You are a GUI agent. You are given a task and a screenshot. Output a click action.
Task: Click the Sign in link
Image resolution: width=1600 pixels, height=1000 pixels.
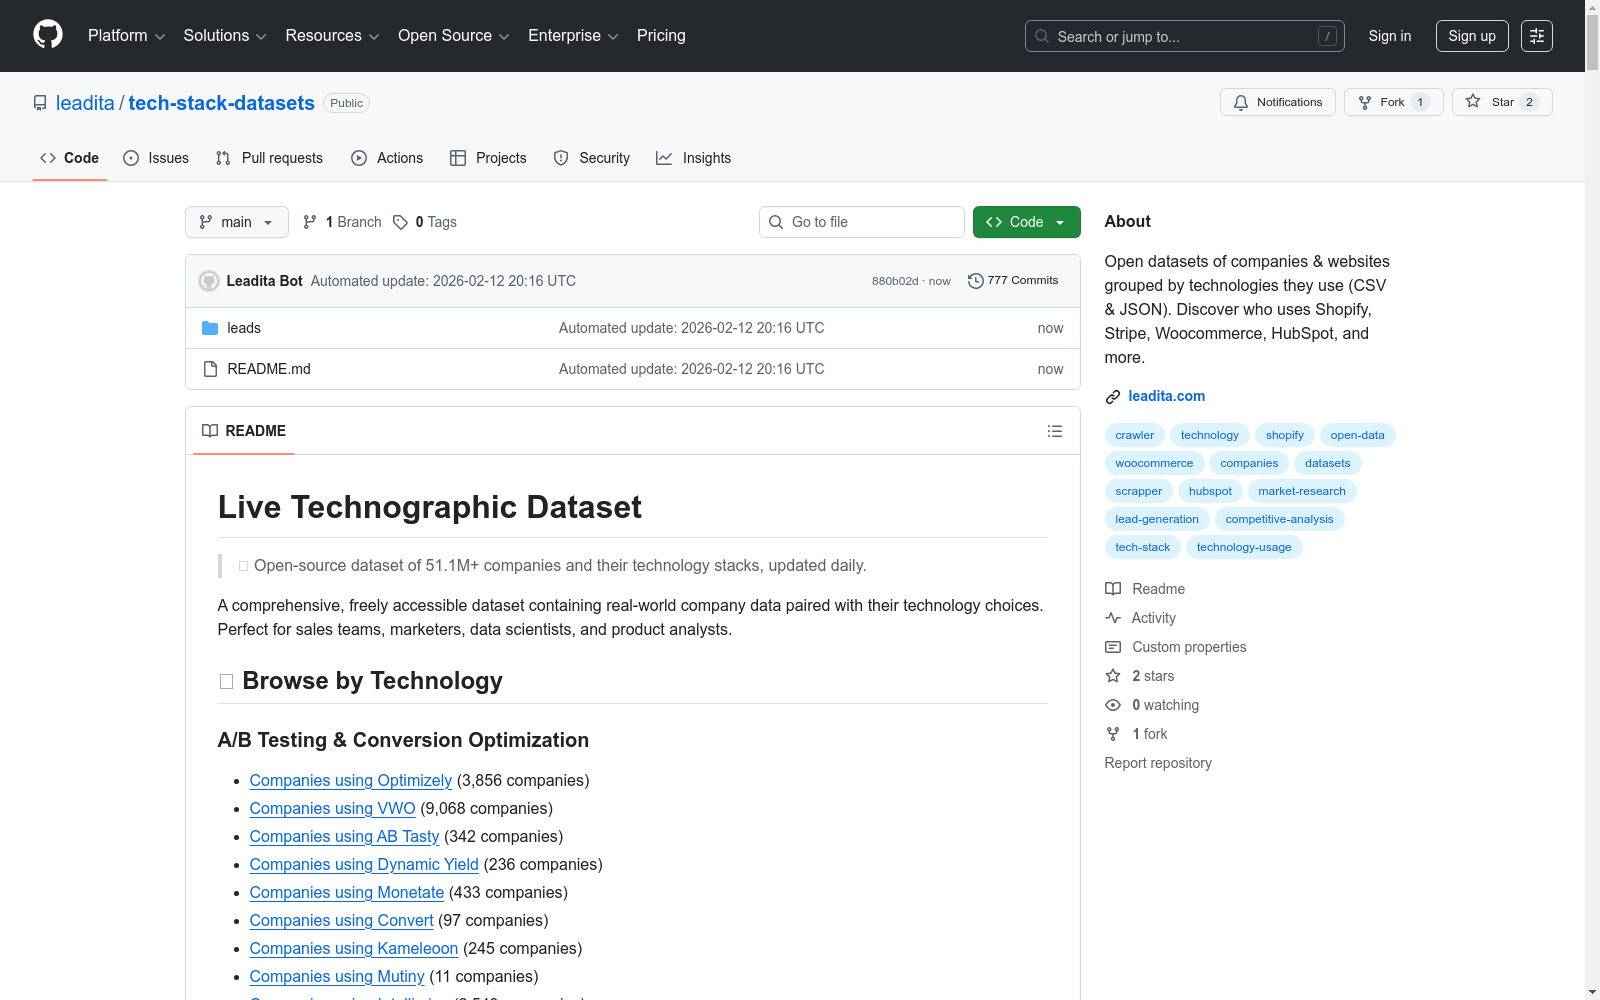click(x=1390, y=36)
